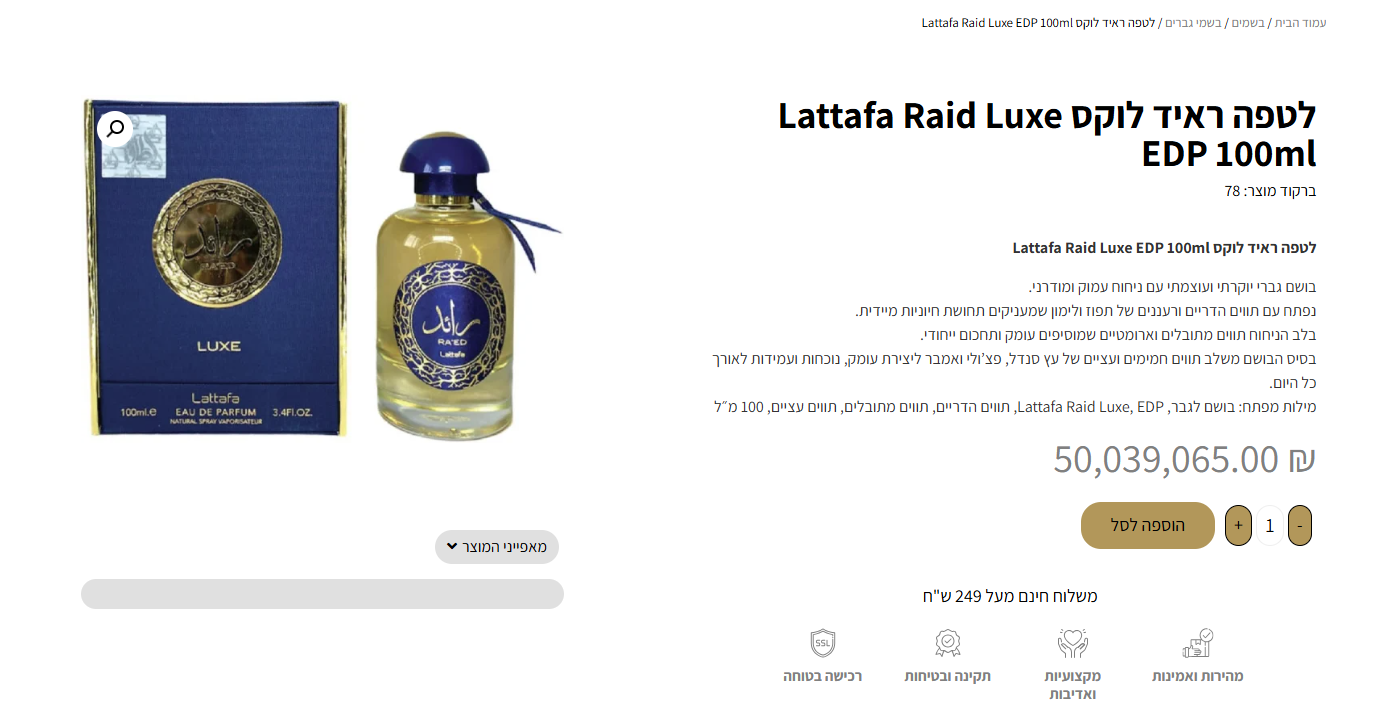Click the רכישה בטוחה label
1389x714 pixels.
(x=822, y=676)
